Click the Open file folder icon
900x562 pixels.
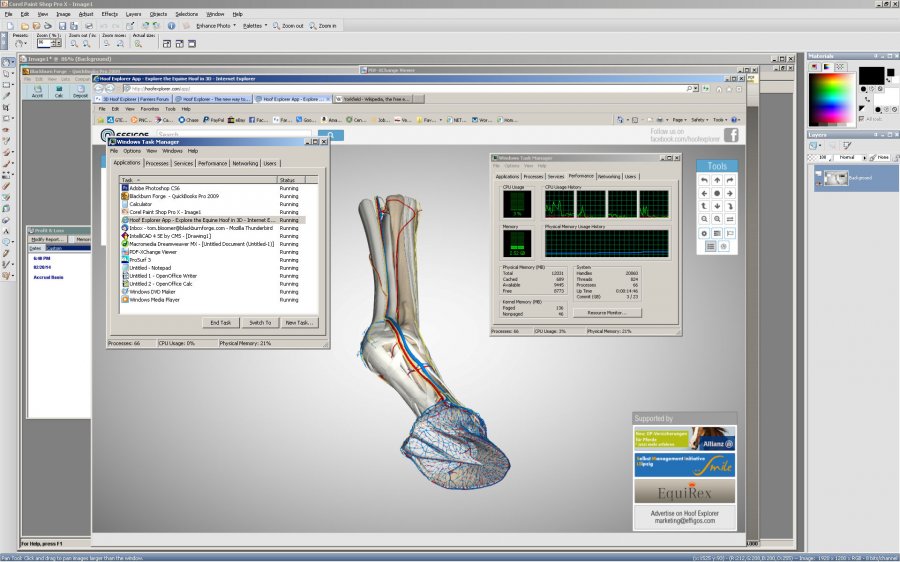(25, 26)
